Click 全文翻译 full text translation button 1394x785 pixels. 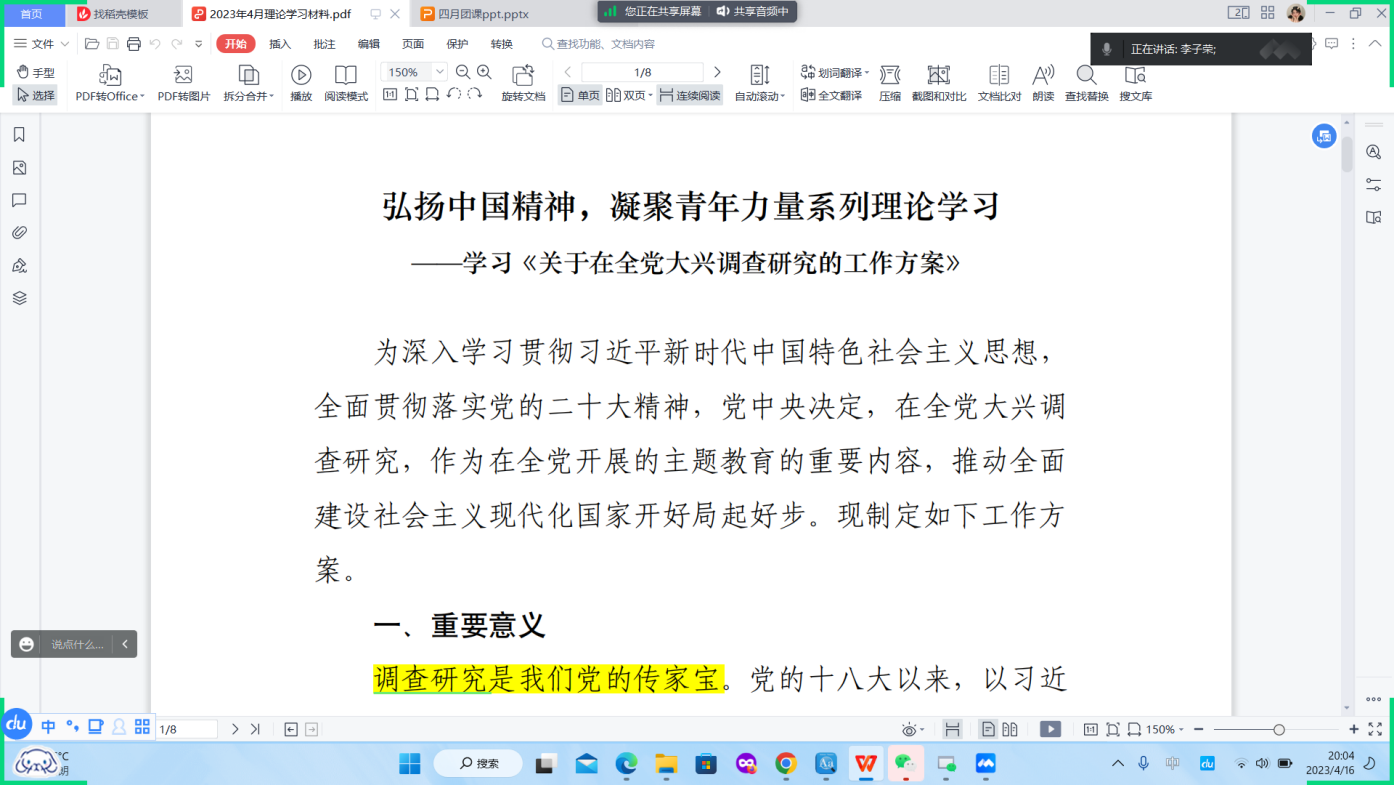point(832,96)
